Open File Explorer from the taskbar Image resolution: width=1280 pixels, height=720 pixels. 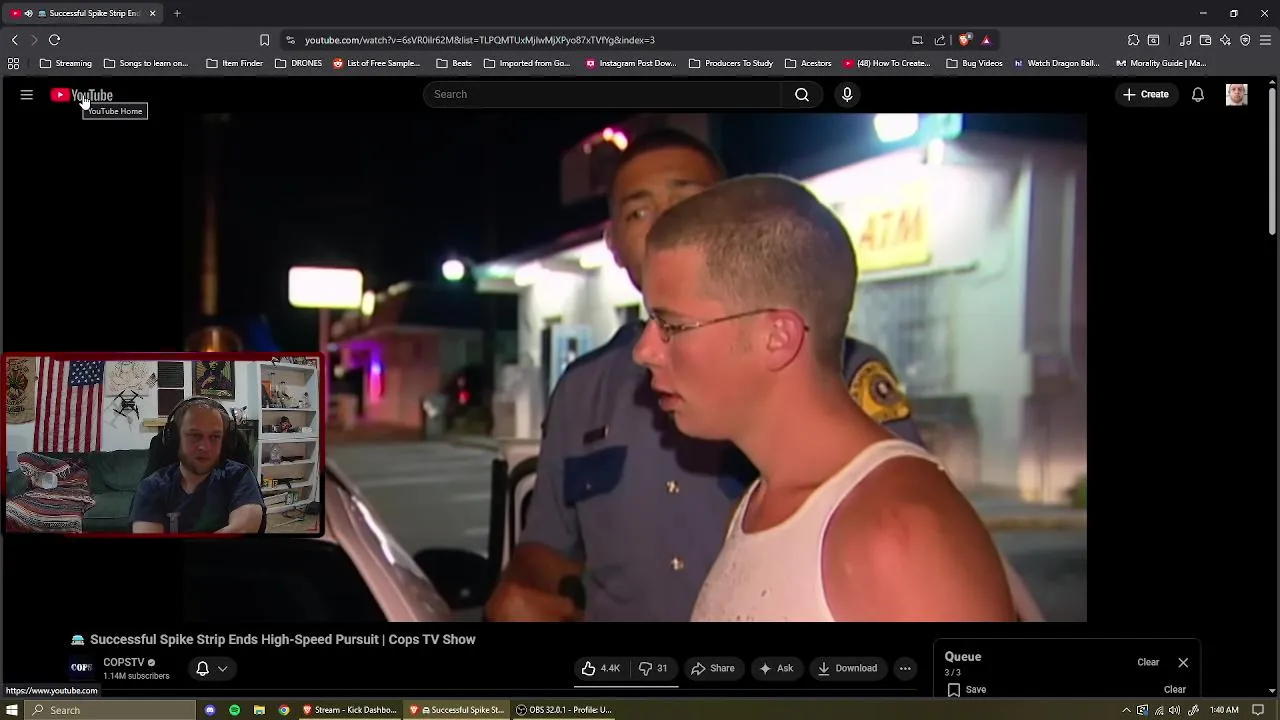click(259, 710)
